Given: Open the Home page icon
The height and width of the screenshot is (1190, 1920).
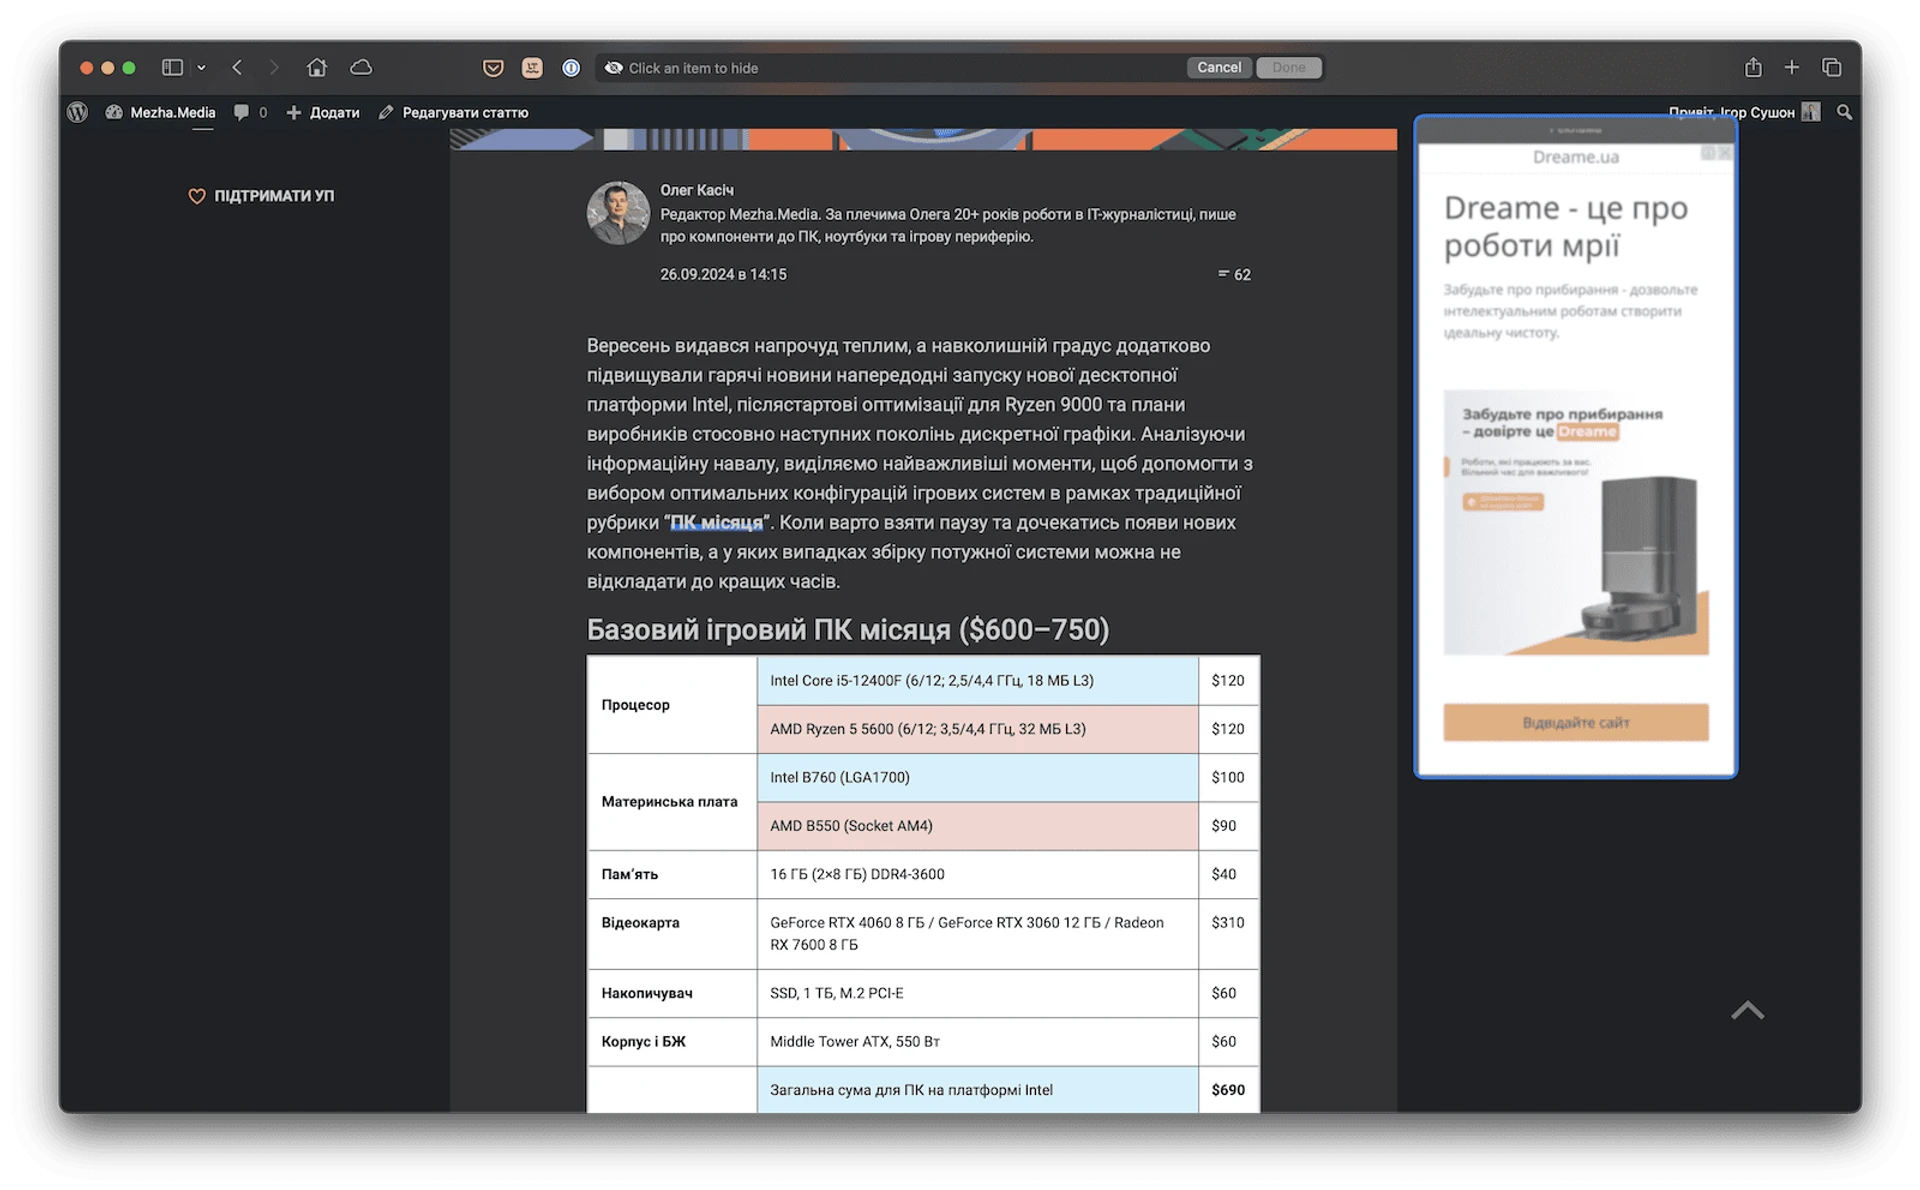Looking at the screenshot, I should 316,67.
